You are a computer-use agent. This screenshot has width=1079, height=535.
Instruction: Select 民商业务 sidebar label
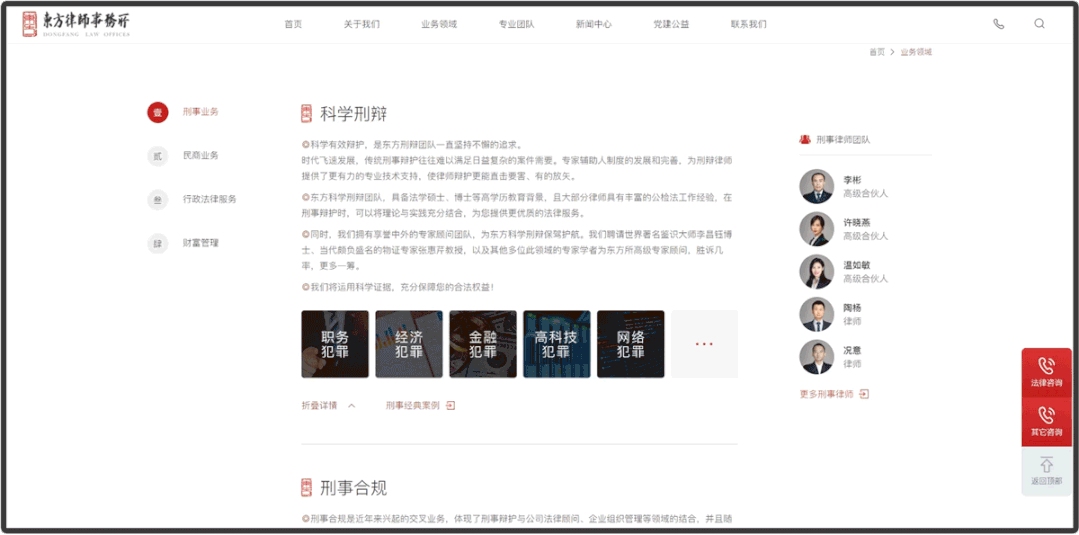coord(201,156)
